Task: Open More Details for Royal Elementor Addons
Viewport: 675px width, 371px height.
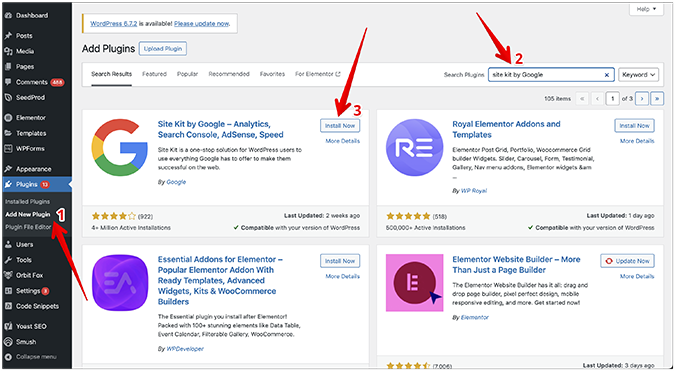Action: click(x=637, y=141)
